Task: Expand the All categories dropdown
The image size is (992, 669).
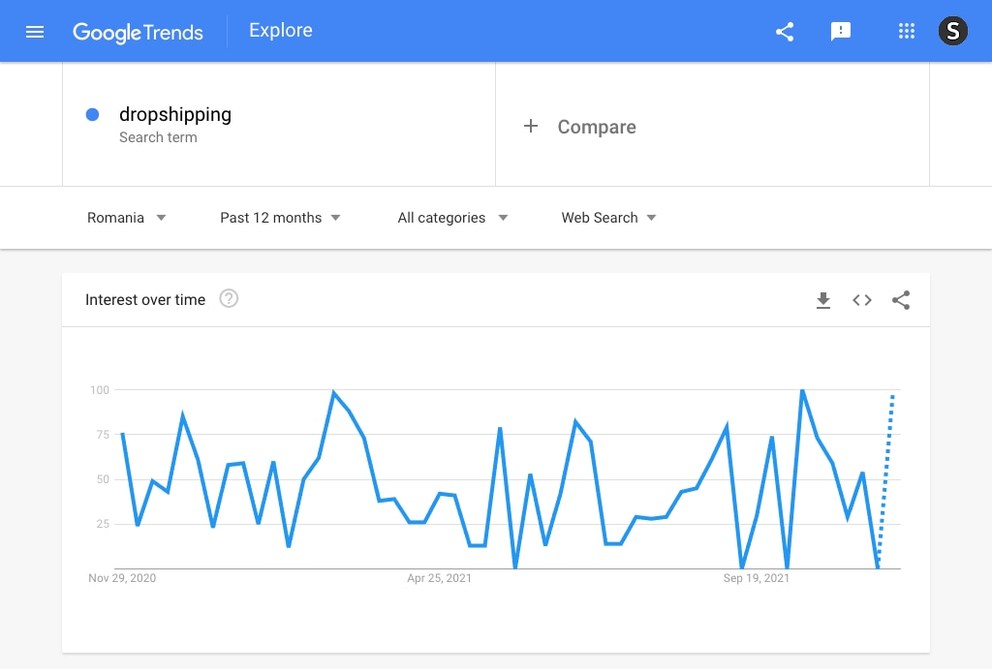Action: tap(452, 218)
